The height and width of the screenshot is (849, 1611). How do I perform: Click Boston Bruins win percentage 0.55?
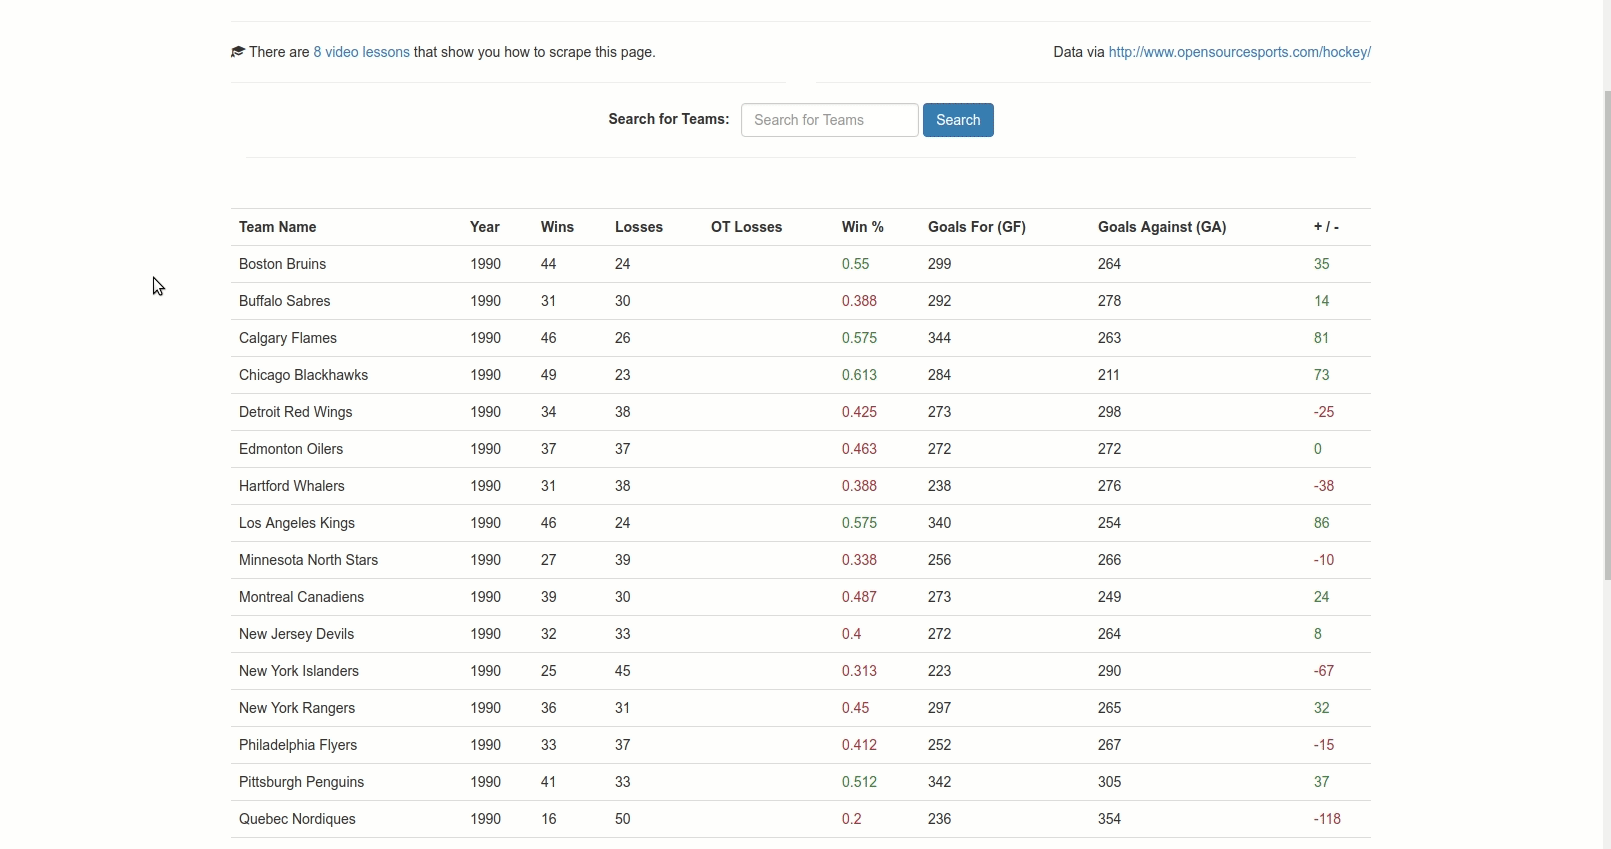click(856, 264)
